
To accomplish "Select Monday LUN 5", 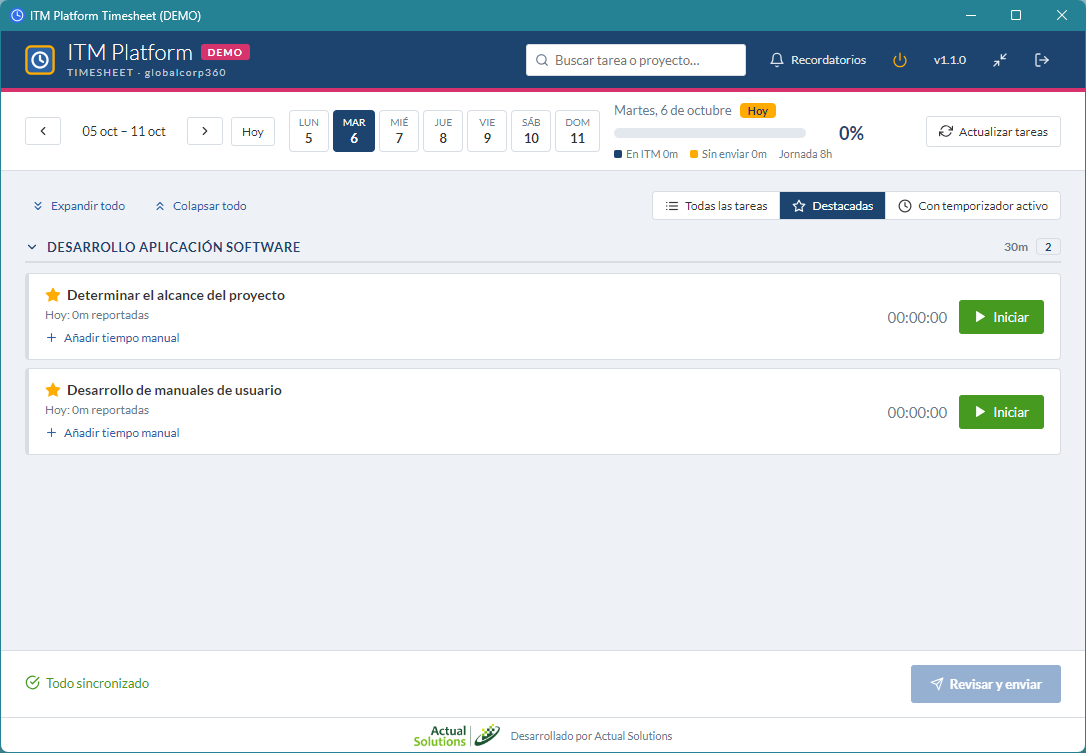I will 309,131.
